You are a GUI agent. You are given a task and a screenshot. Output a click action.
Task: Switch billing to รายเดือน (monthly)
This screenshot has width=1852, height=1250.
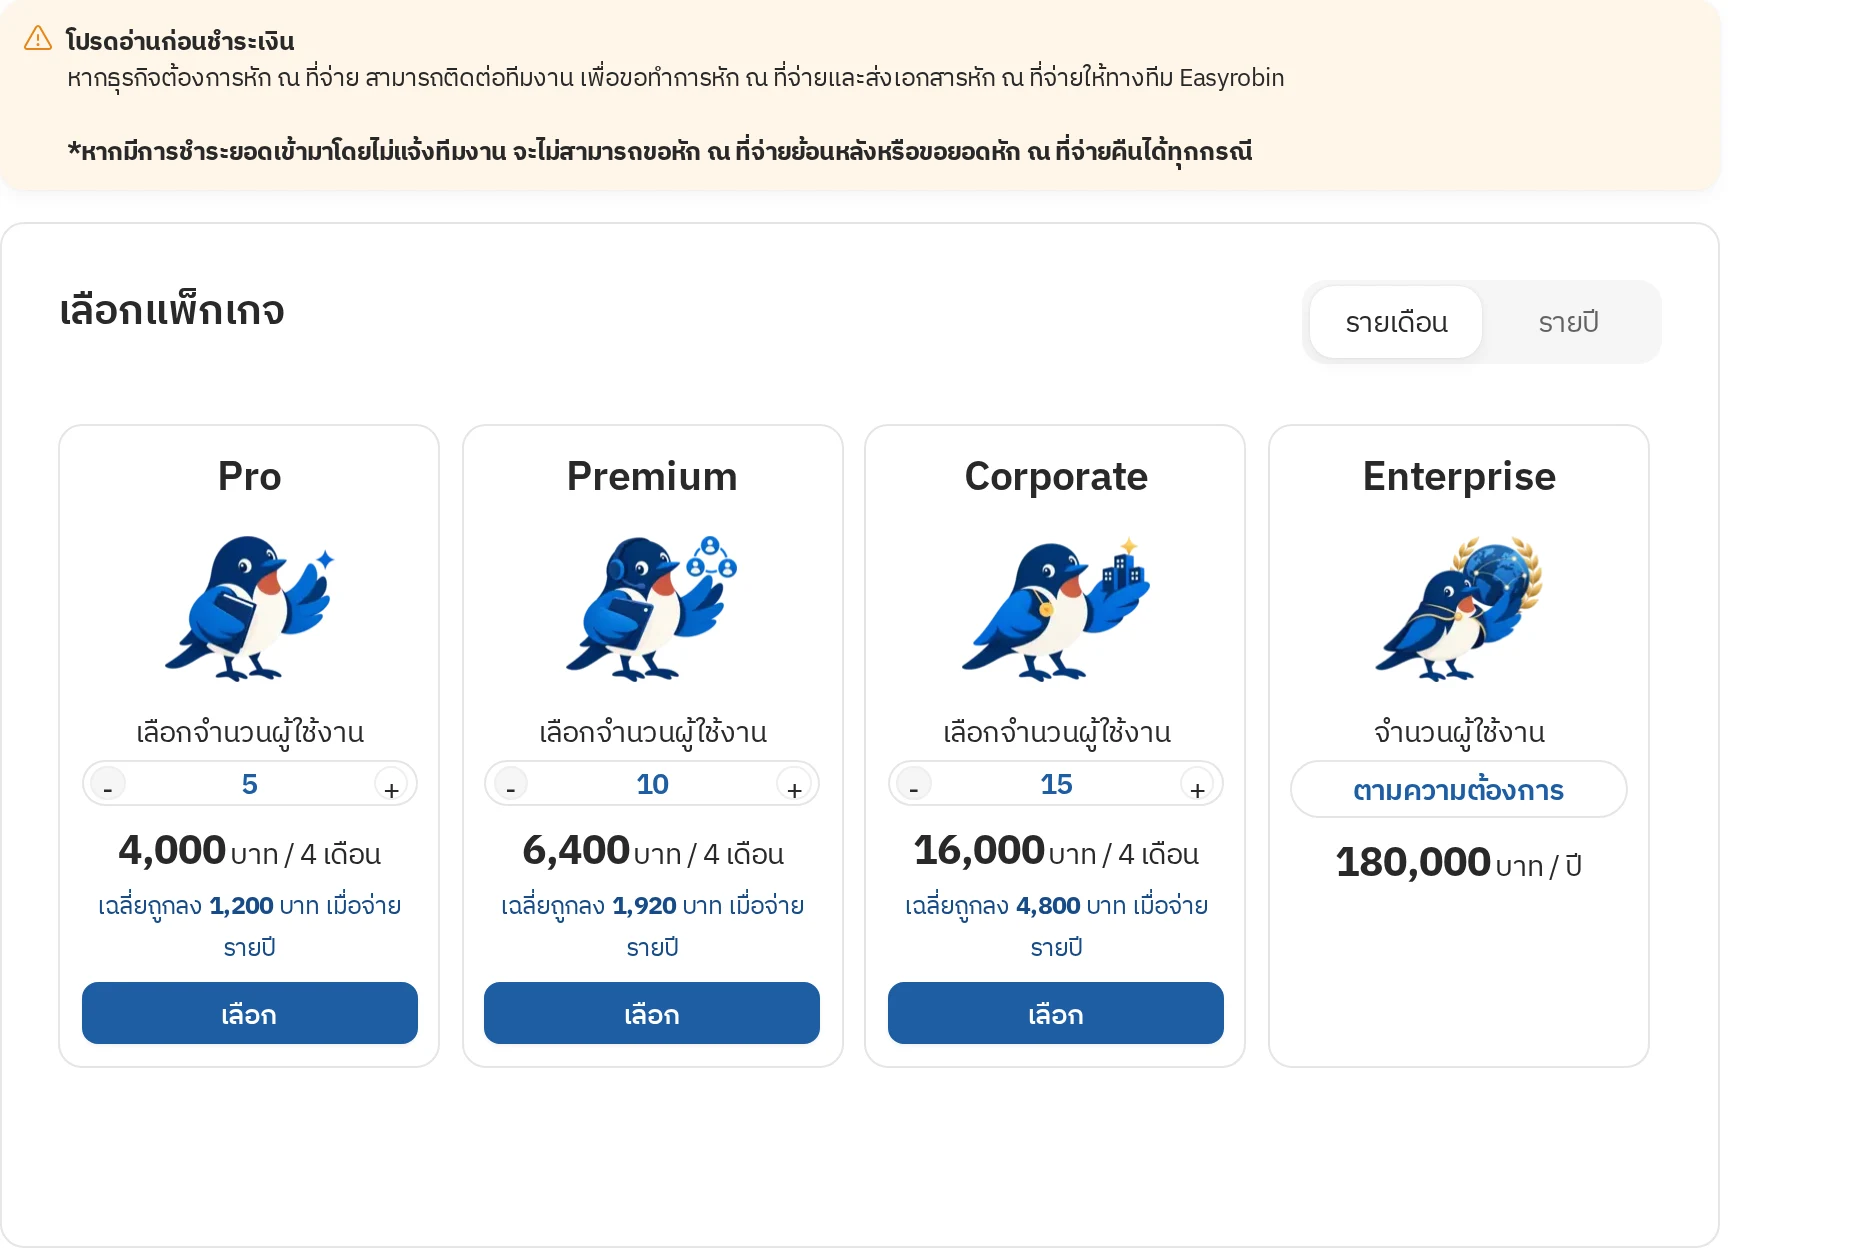[x=1396, y=322]
